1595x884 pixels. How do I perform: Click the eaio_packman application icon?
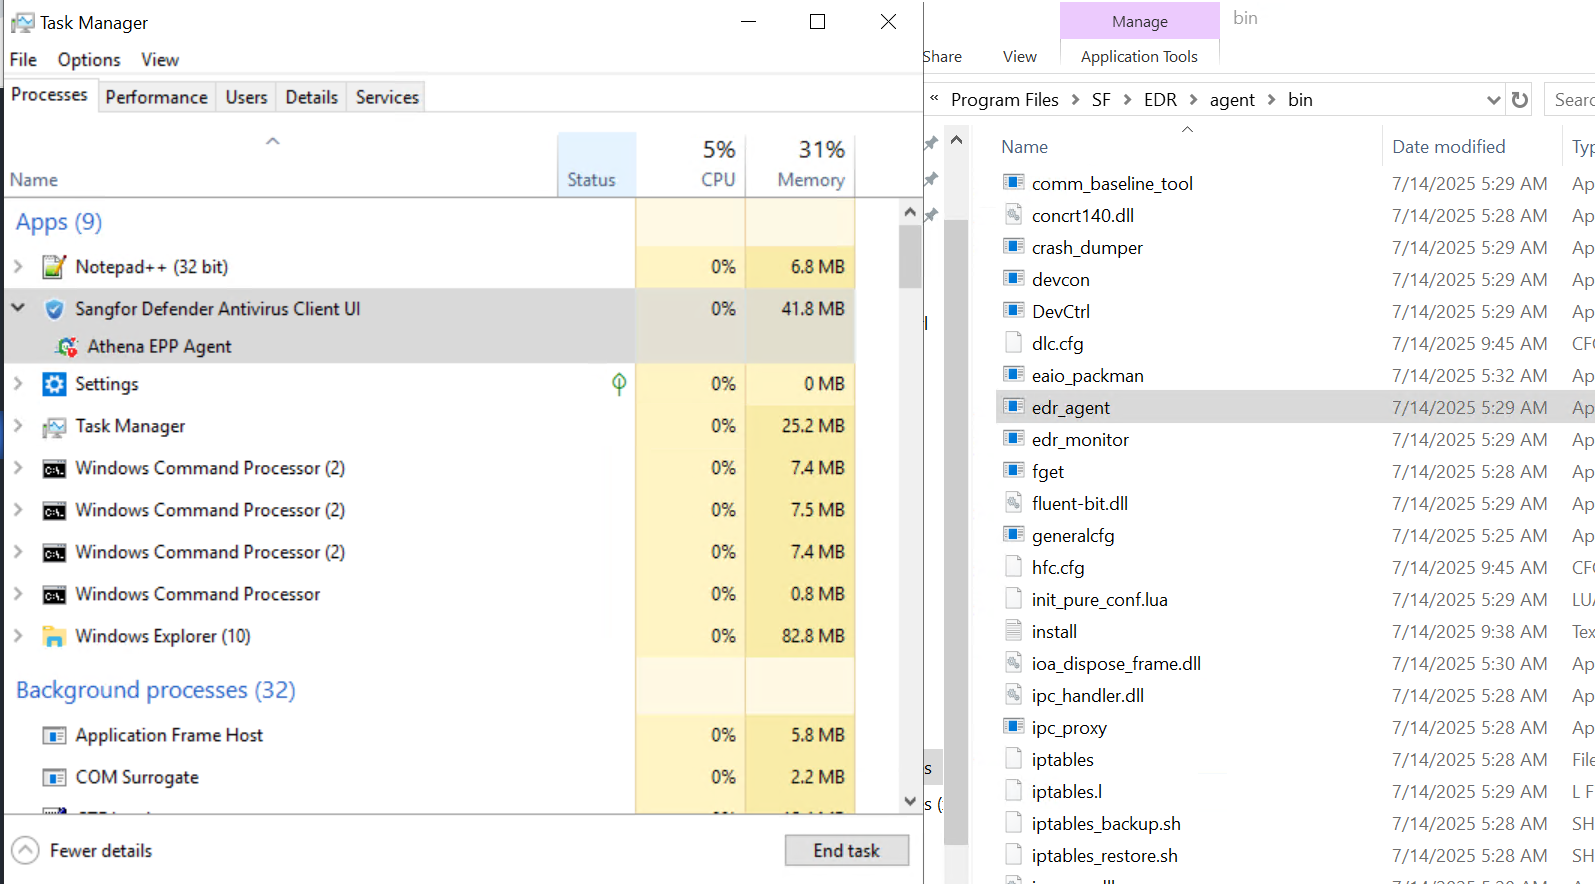(1014, 375)
